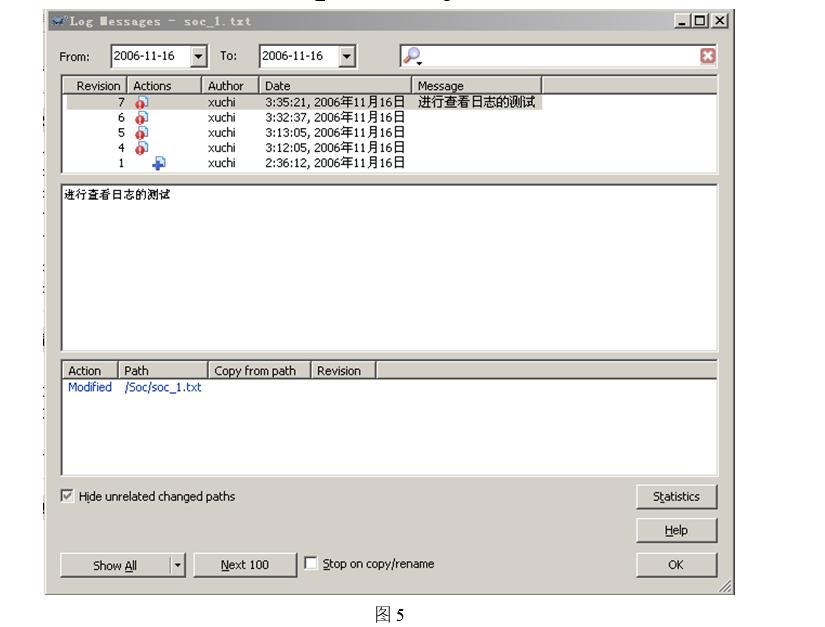Toggle Hide unrelated changed paths checkbox
This screenshot has height=627, width=825.
tap(68, 496)
